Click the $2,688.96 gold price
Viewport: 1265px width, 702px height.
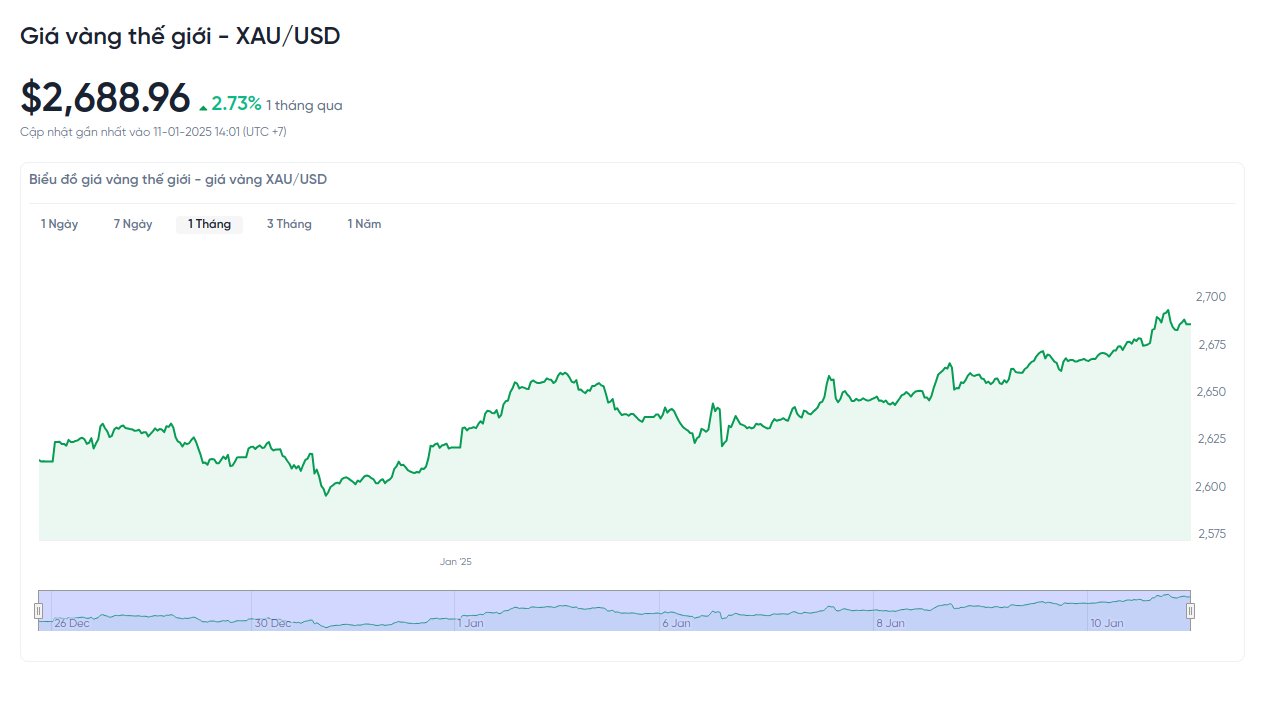click(105, 98)
